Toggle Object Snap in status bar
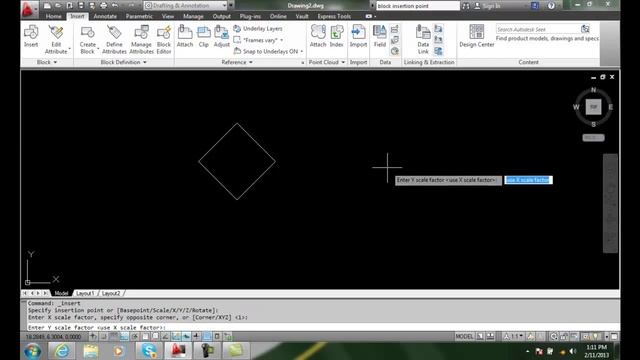 point(145,336)
